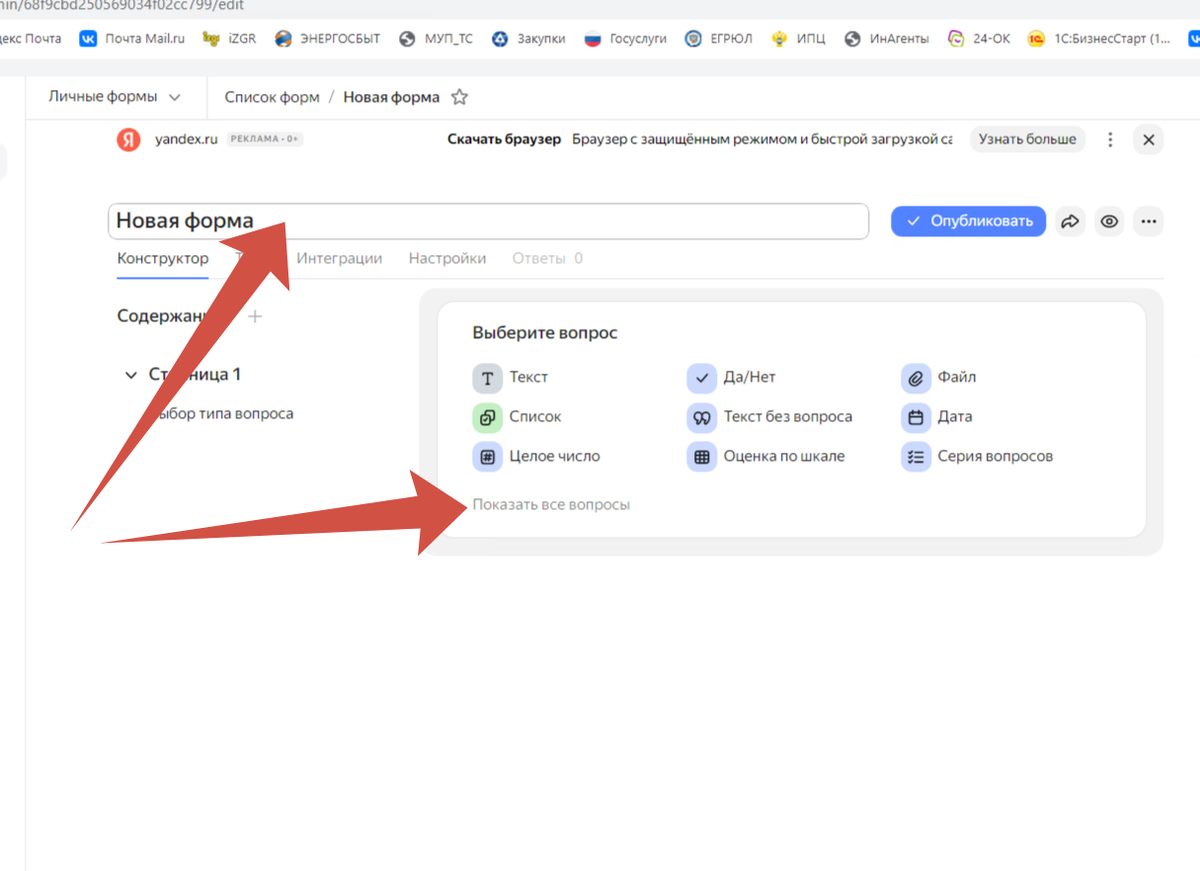Switch to the Настройки tab
The image size is (1200, 871).
point(447,258)
